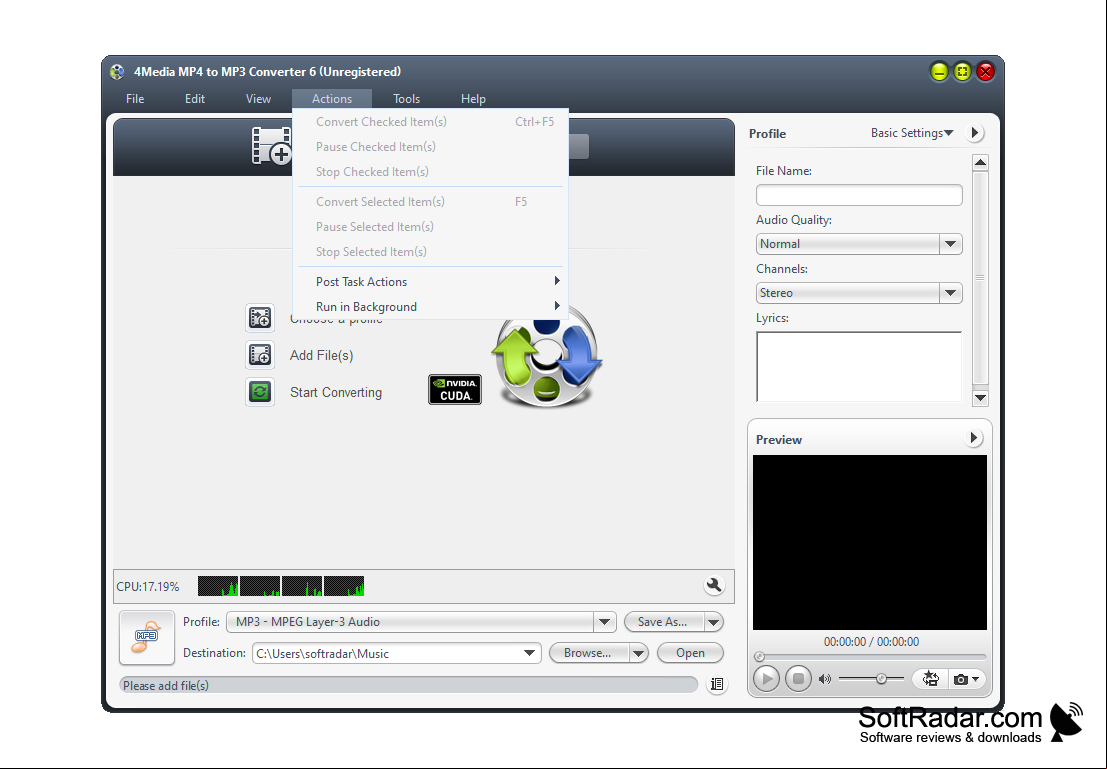Open the MP3 profile dropdown arrow

pos(604,622)
